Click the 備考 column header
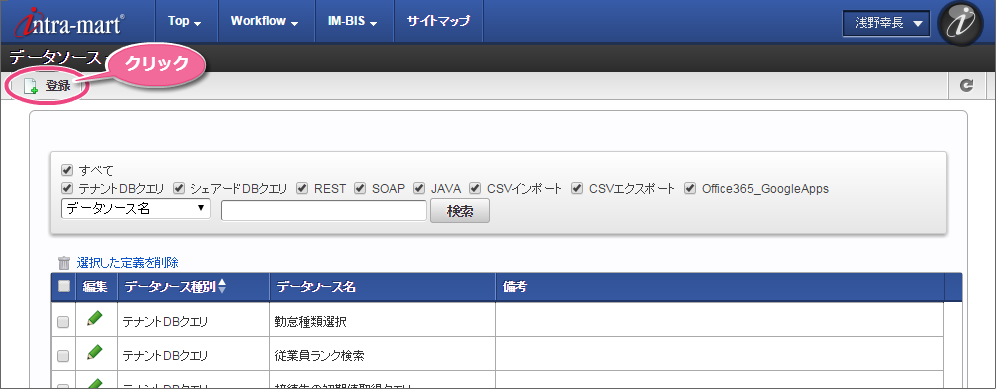The image size is (996, 389). point(720,287)
